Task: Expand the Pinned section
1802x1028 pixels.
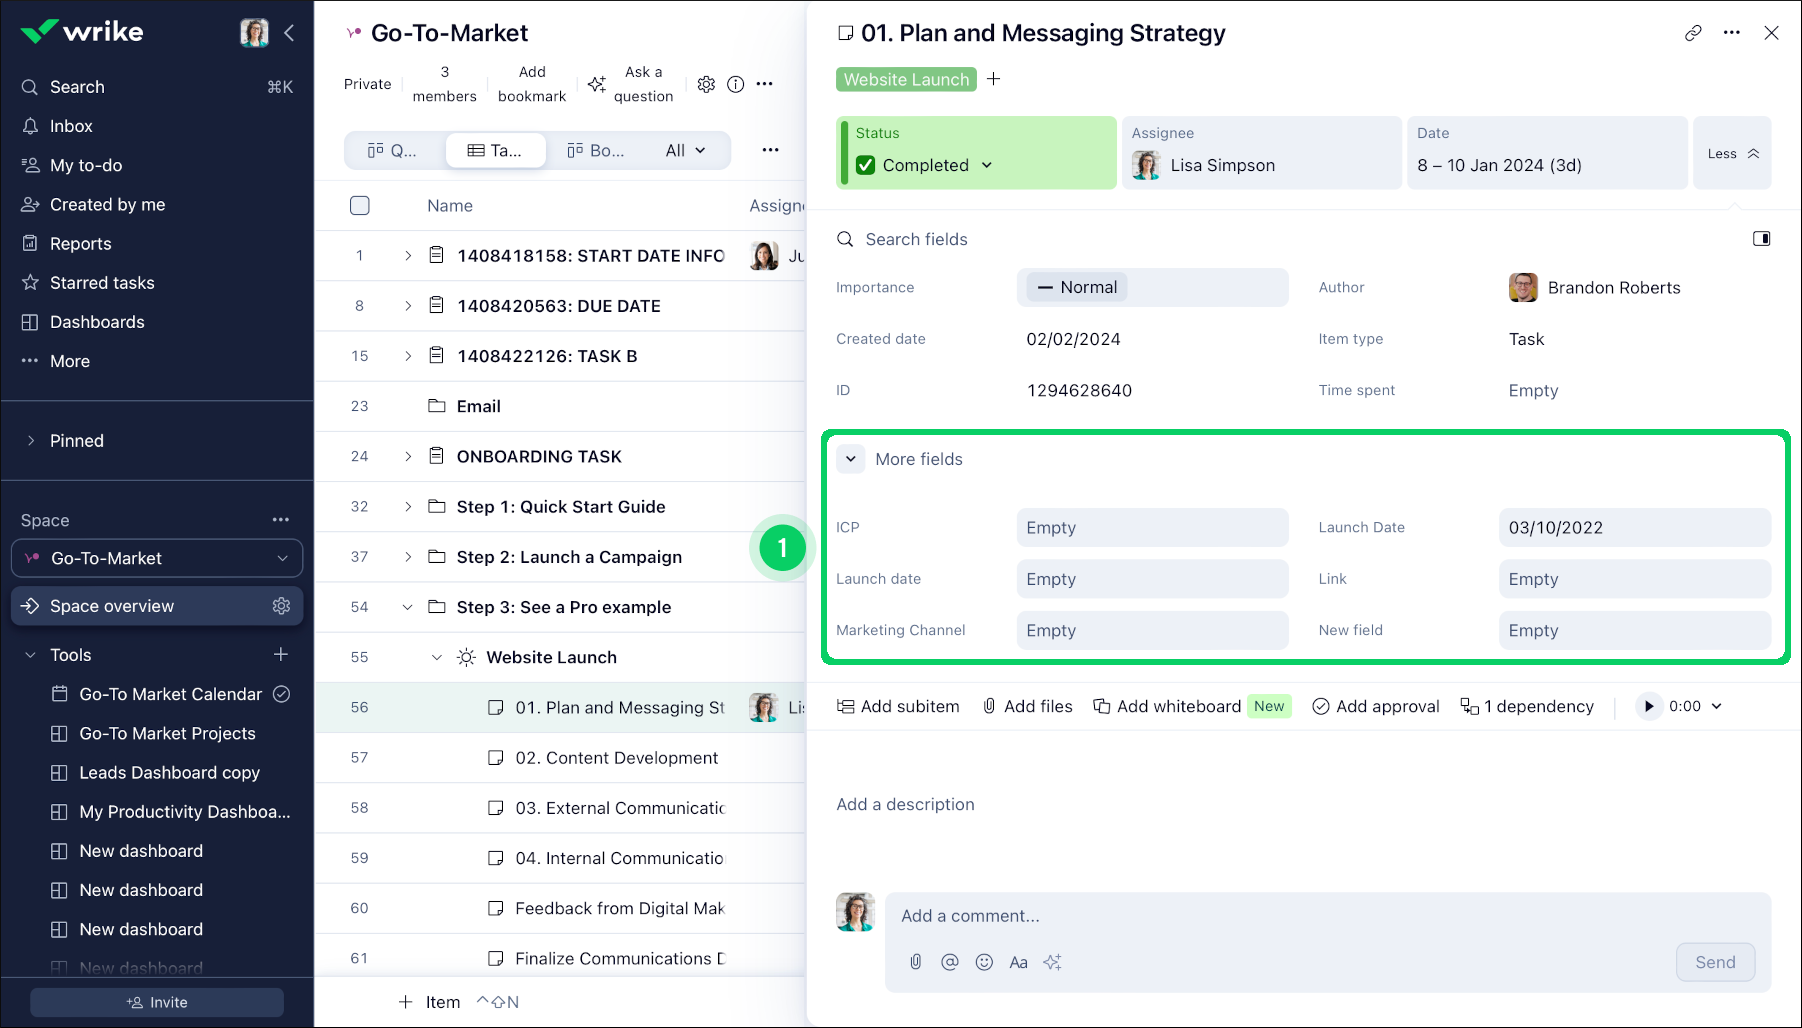Action: (30, 440)
